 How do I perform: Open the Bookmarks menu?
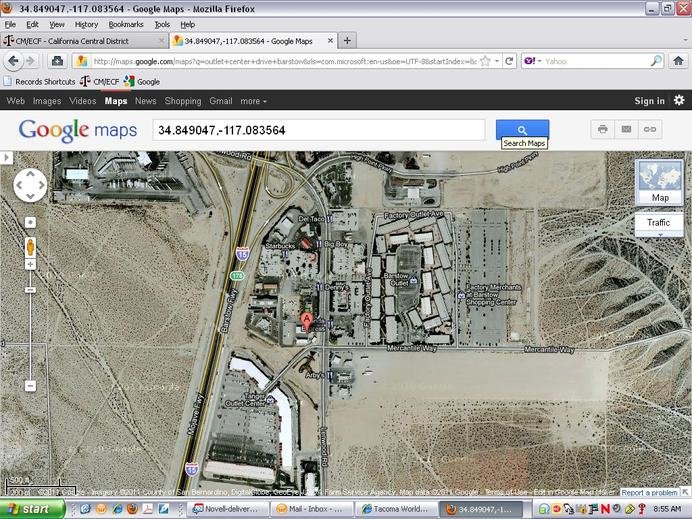126,24
